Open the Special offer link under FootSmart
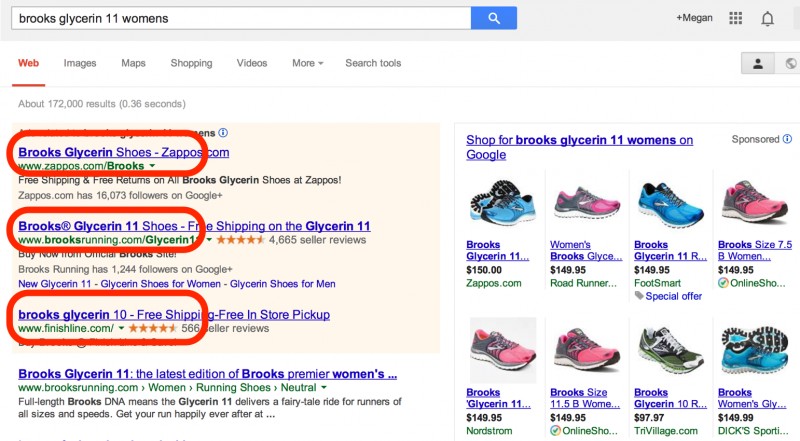Viewport: 800px width, 441px height. pyautogui.click(x=673, y=296)
